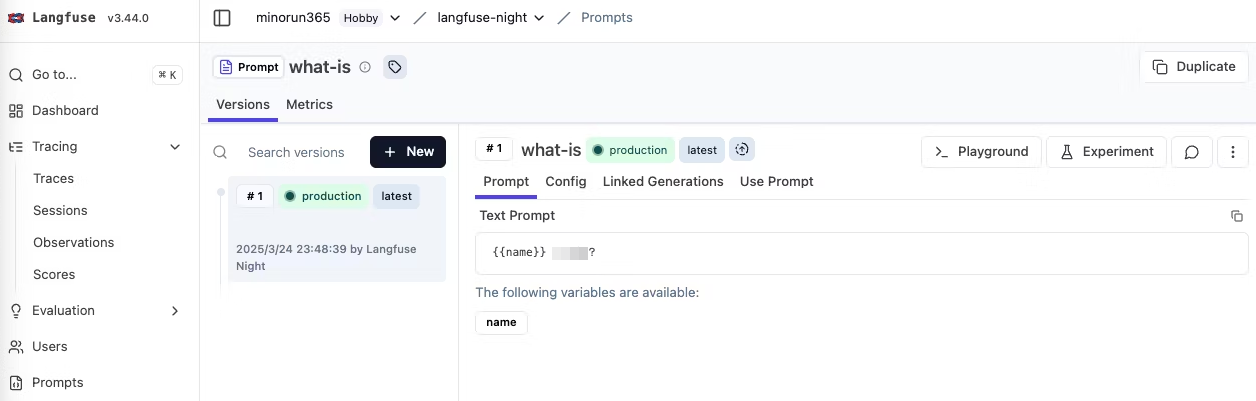
Task: Focus the Search versions field
Action: pos(296,152)
